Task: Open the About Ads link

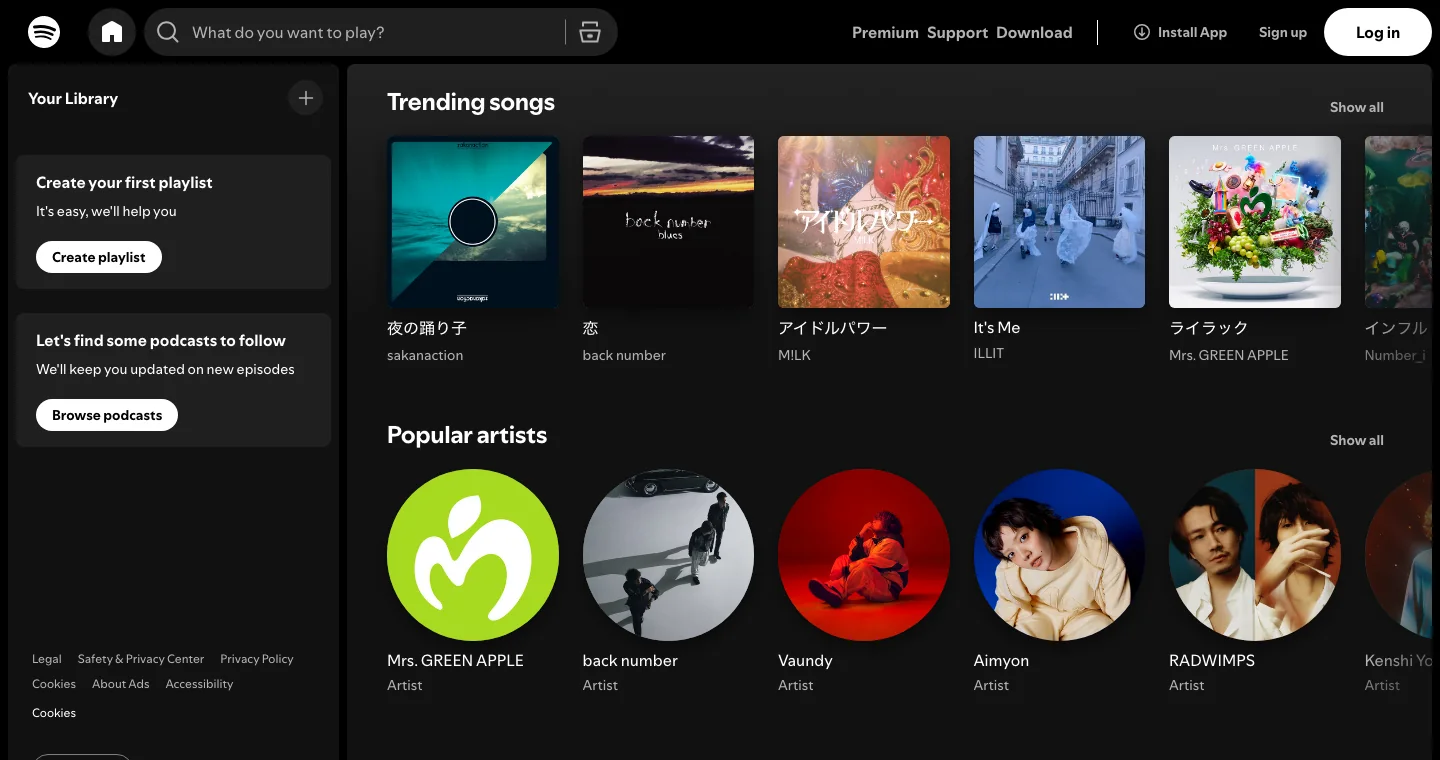Action: tap(121, 684)
